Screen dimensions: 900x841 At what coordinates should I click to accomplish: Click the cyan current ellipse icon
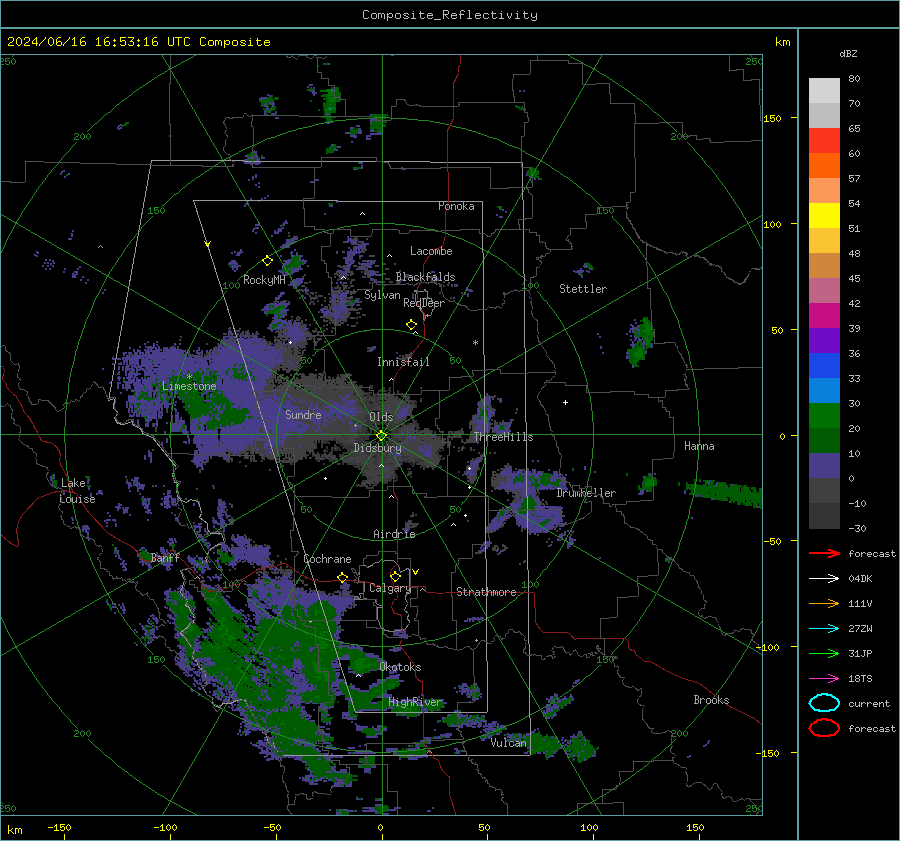(x=824, y=703)
